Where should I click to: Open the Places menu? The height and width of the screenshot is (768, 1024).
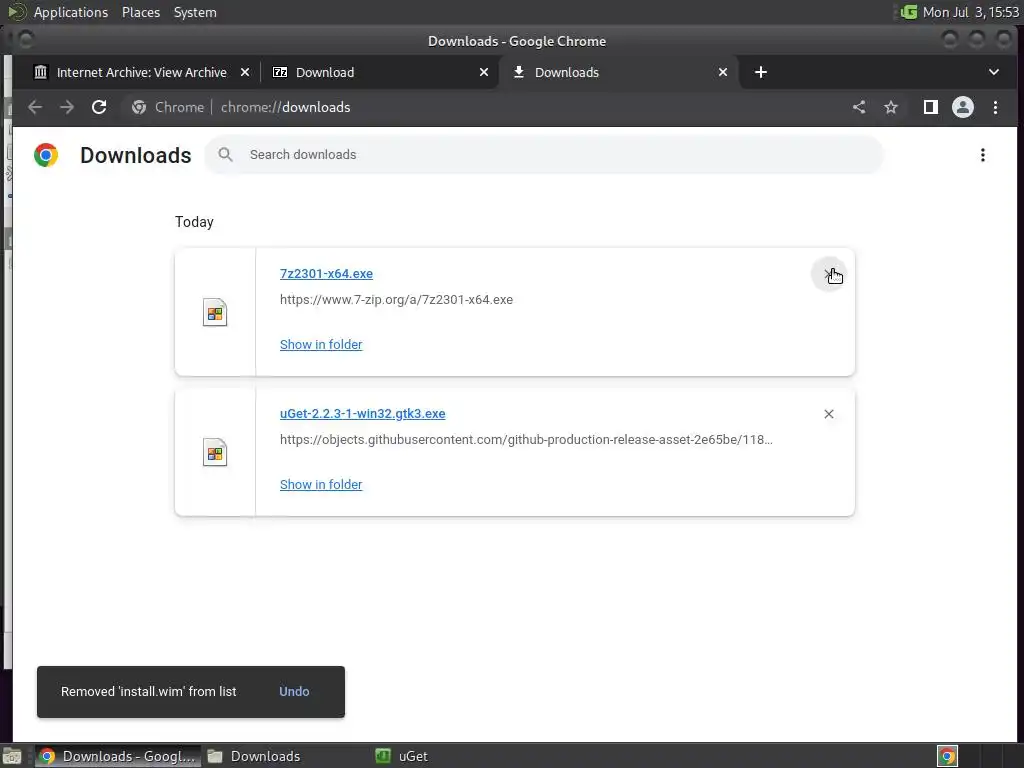click(x=141, y=12)
